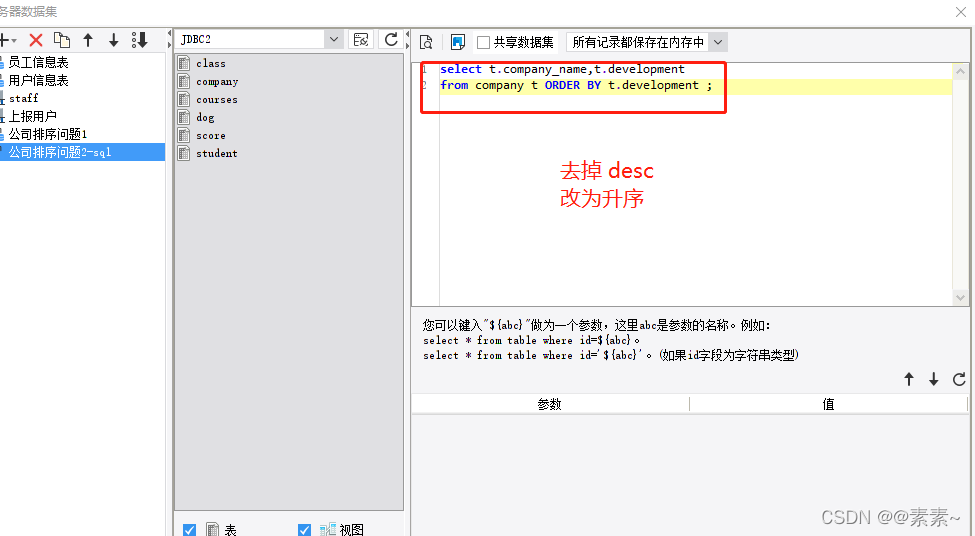
Task: Uncheck the 表 checkbox
Action: [x=190, y=530]
